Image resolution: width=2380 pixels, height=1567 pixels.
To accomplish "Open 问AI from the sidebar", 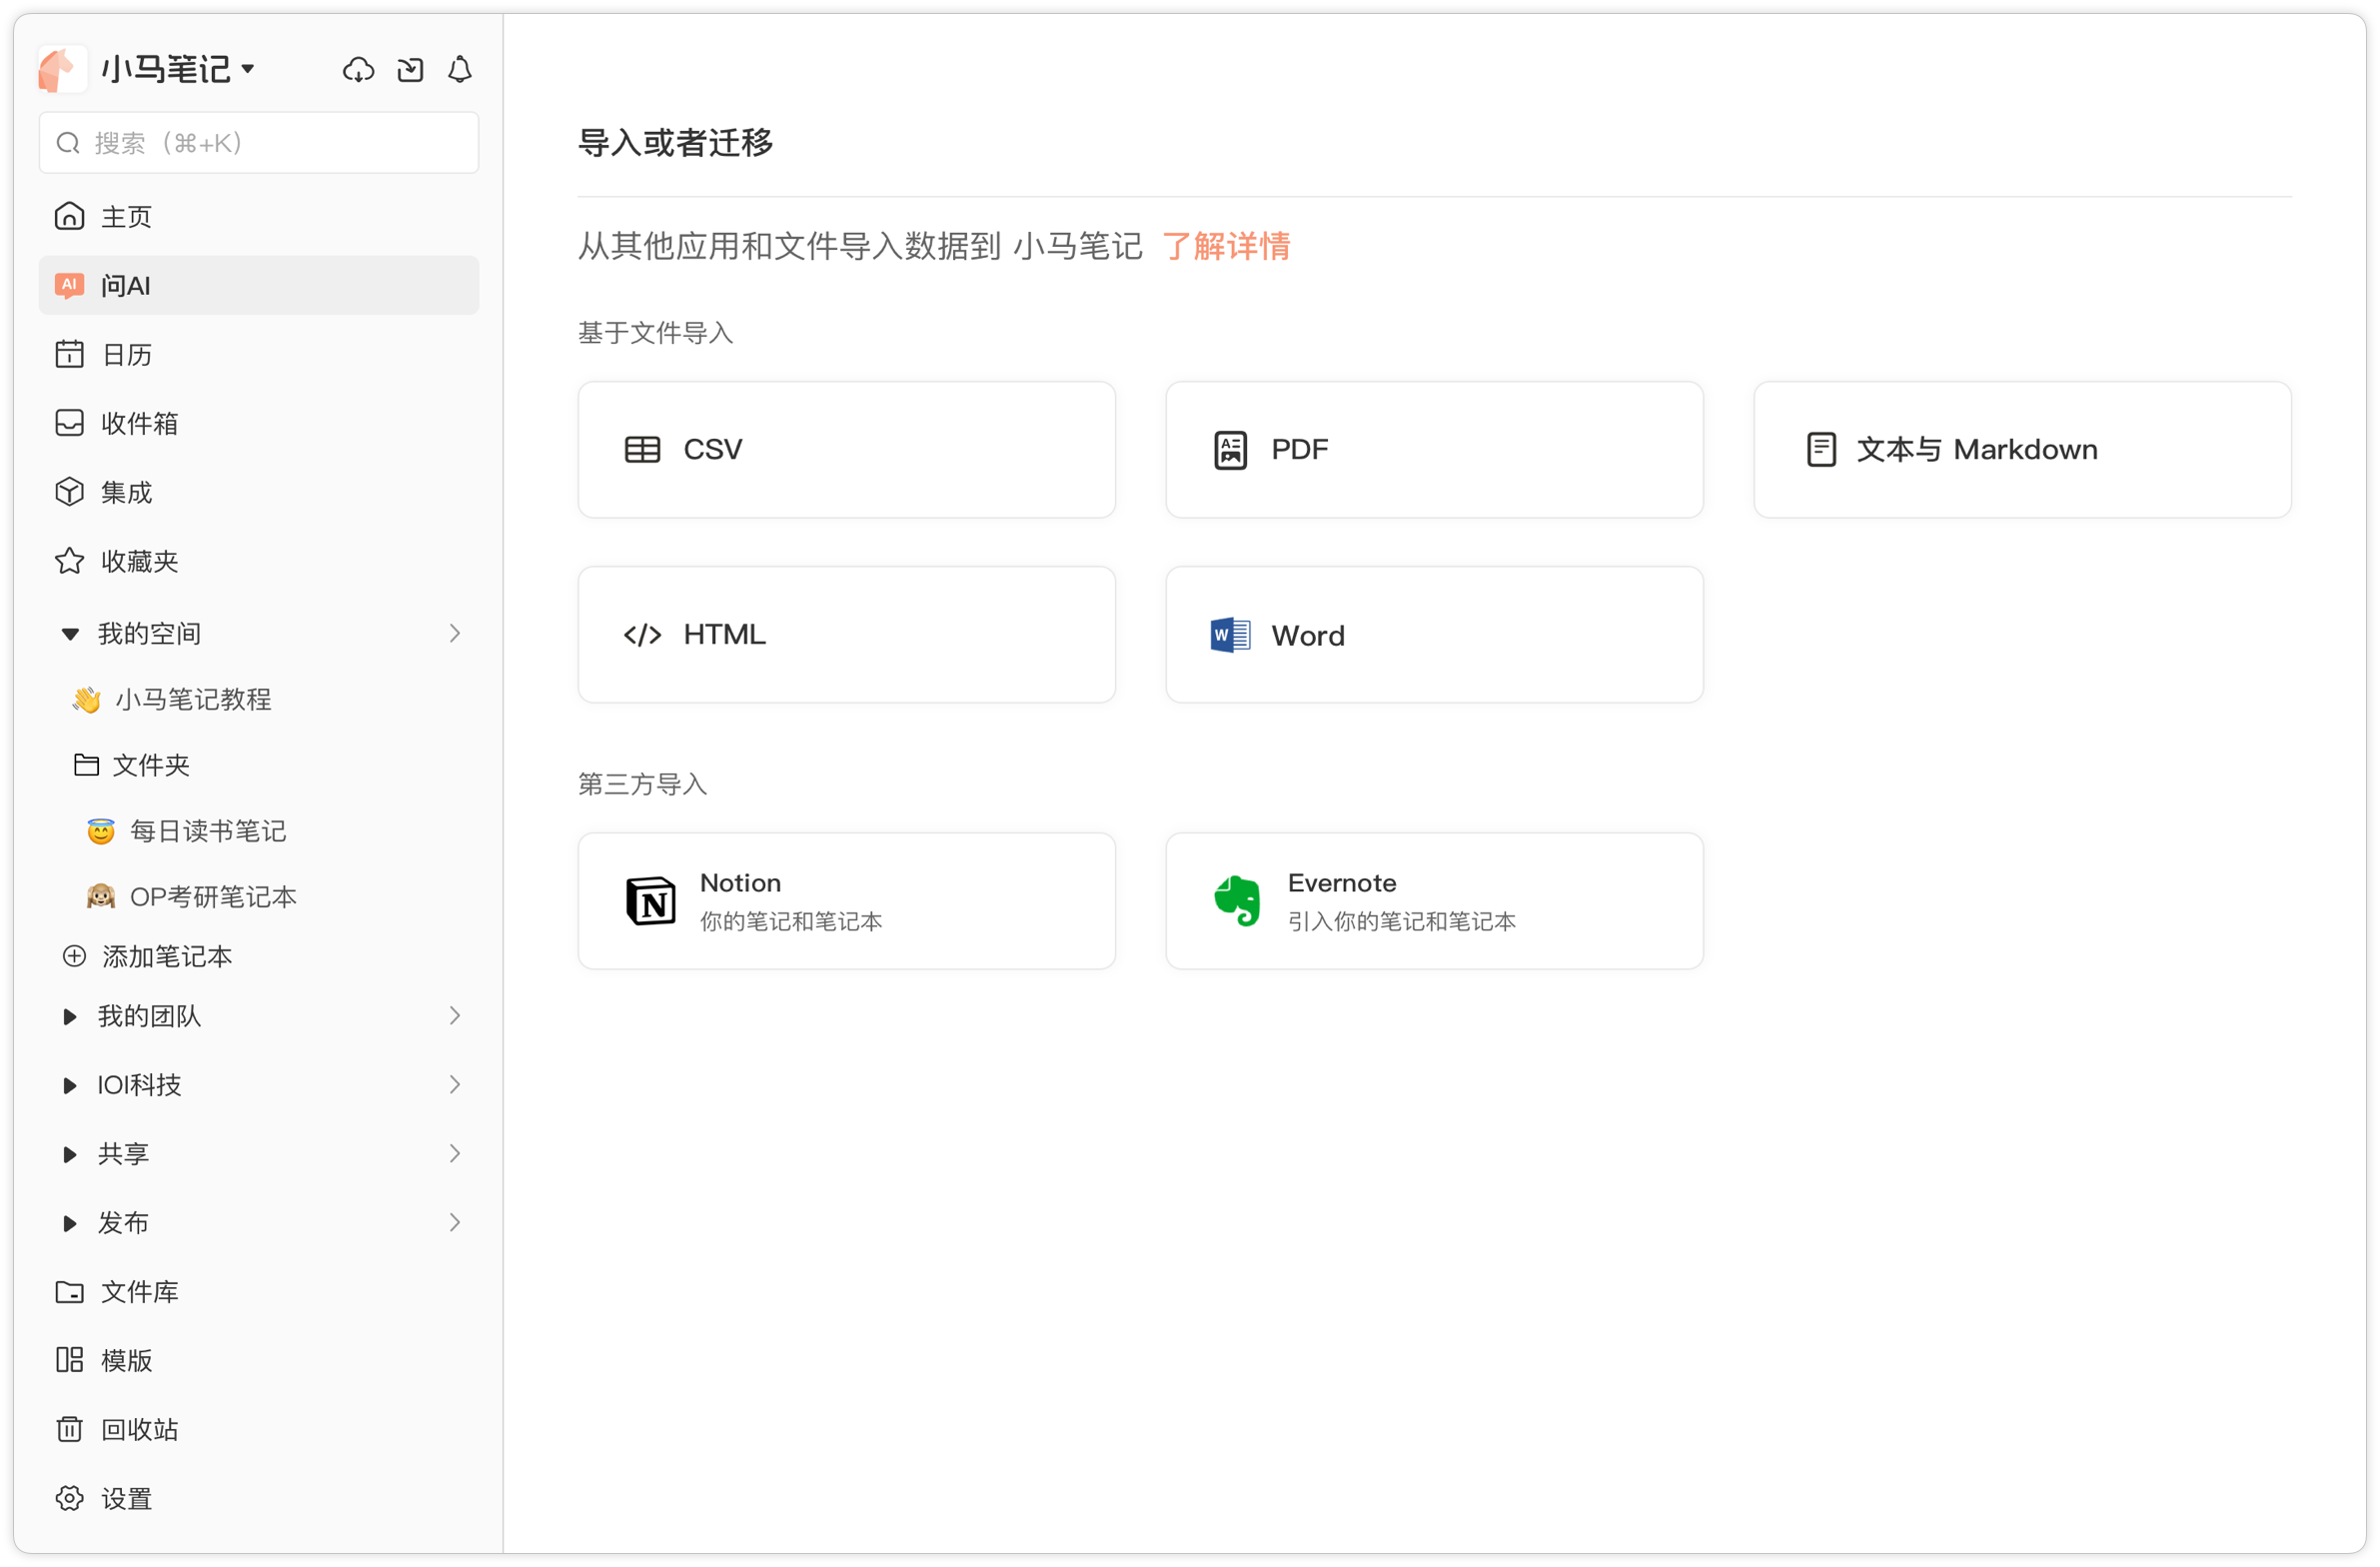I will click(x=125, y=285).
